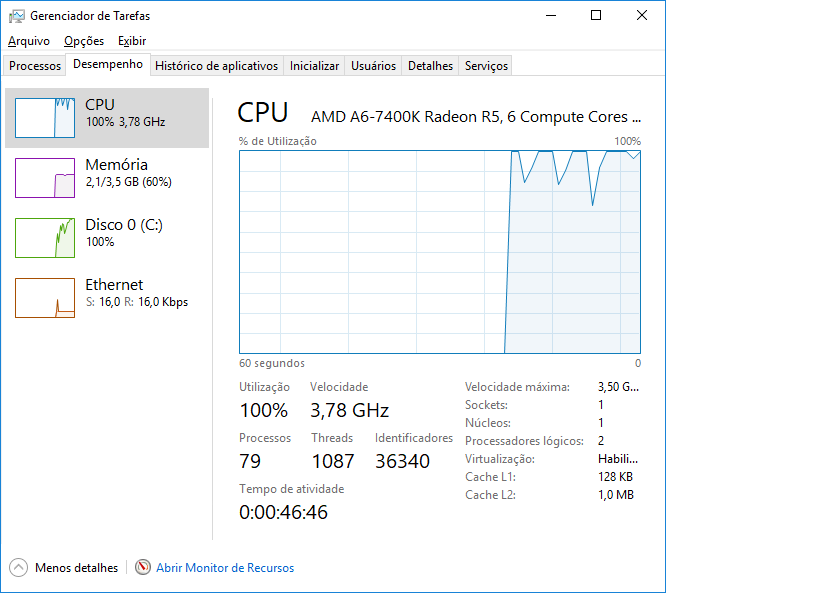
Task: Switch to Histórico de aplicativos tab
Action: (216, 66)
